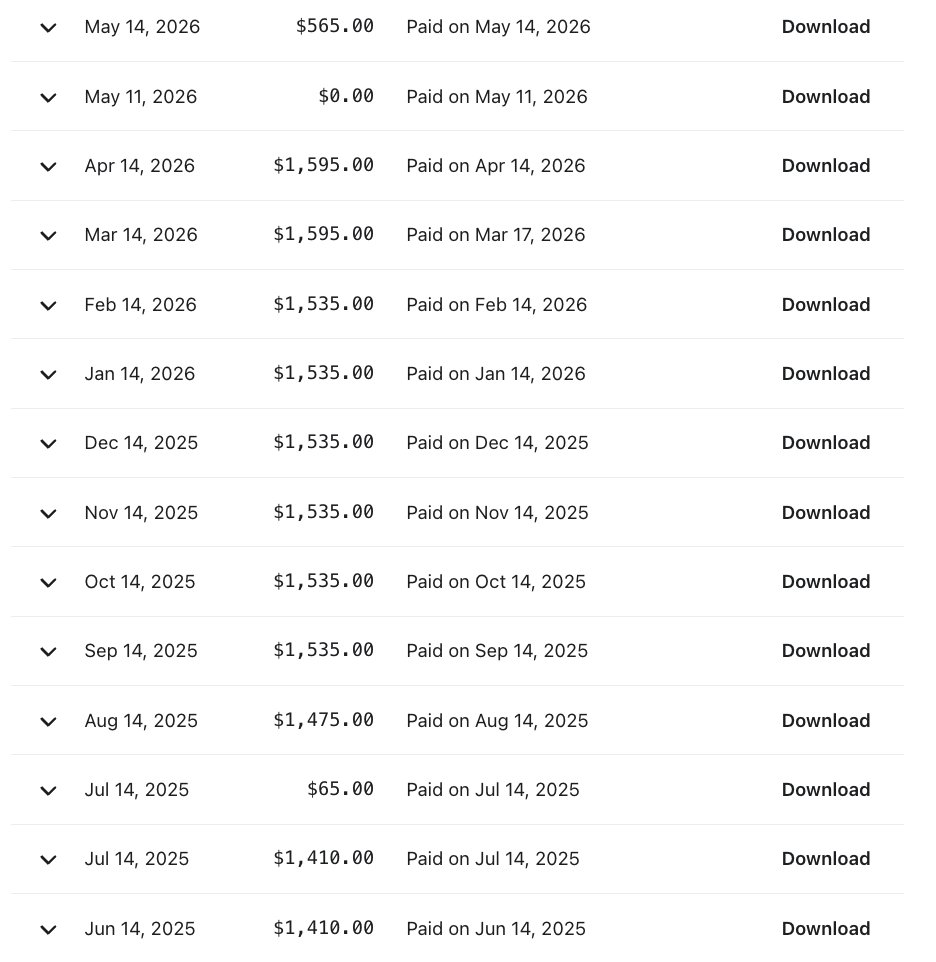Select the Apr 14, 2026 $1,595.00 amount
This screenshot has height=962, width=936.
click(323, 165)
